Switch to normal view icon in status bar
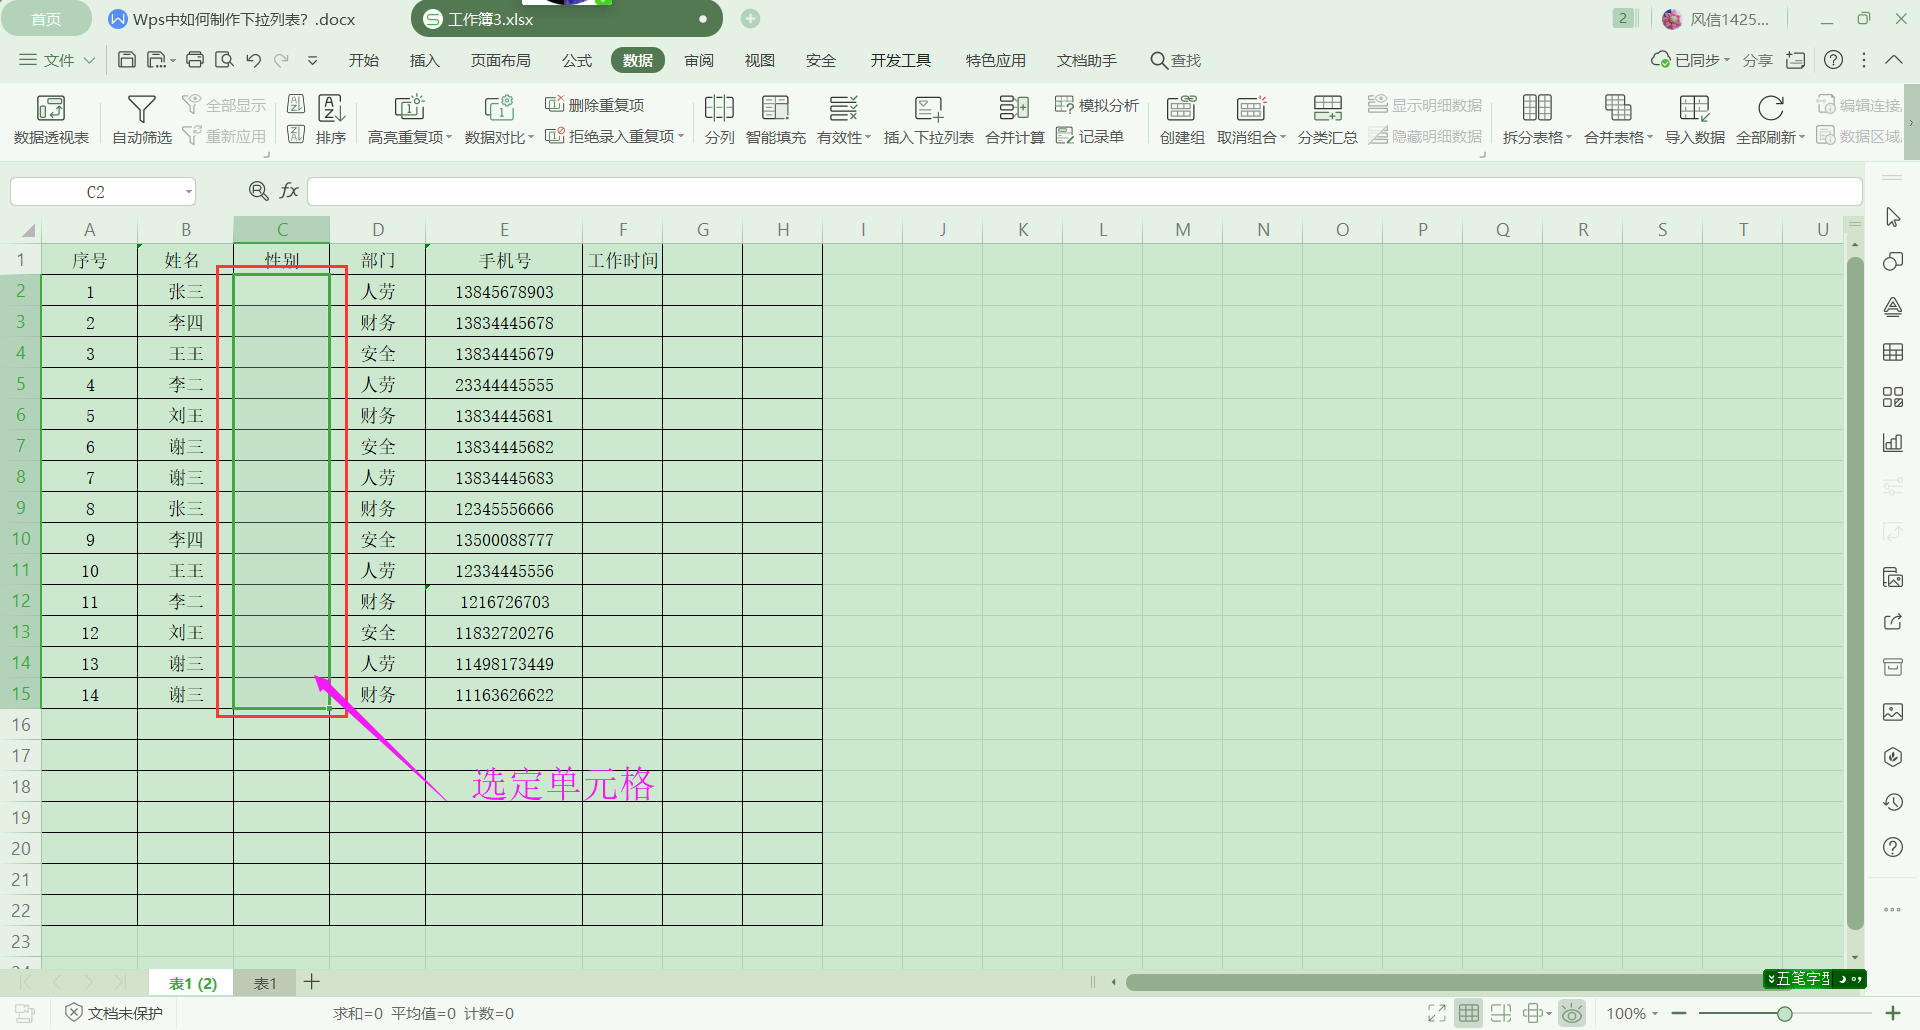Screen dimensions: 1920x1030 [1469, 1013]
